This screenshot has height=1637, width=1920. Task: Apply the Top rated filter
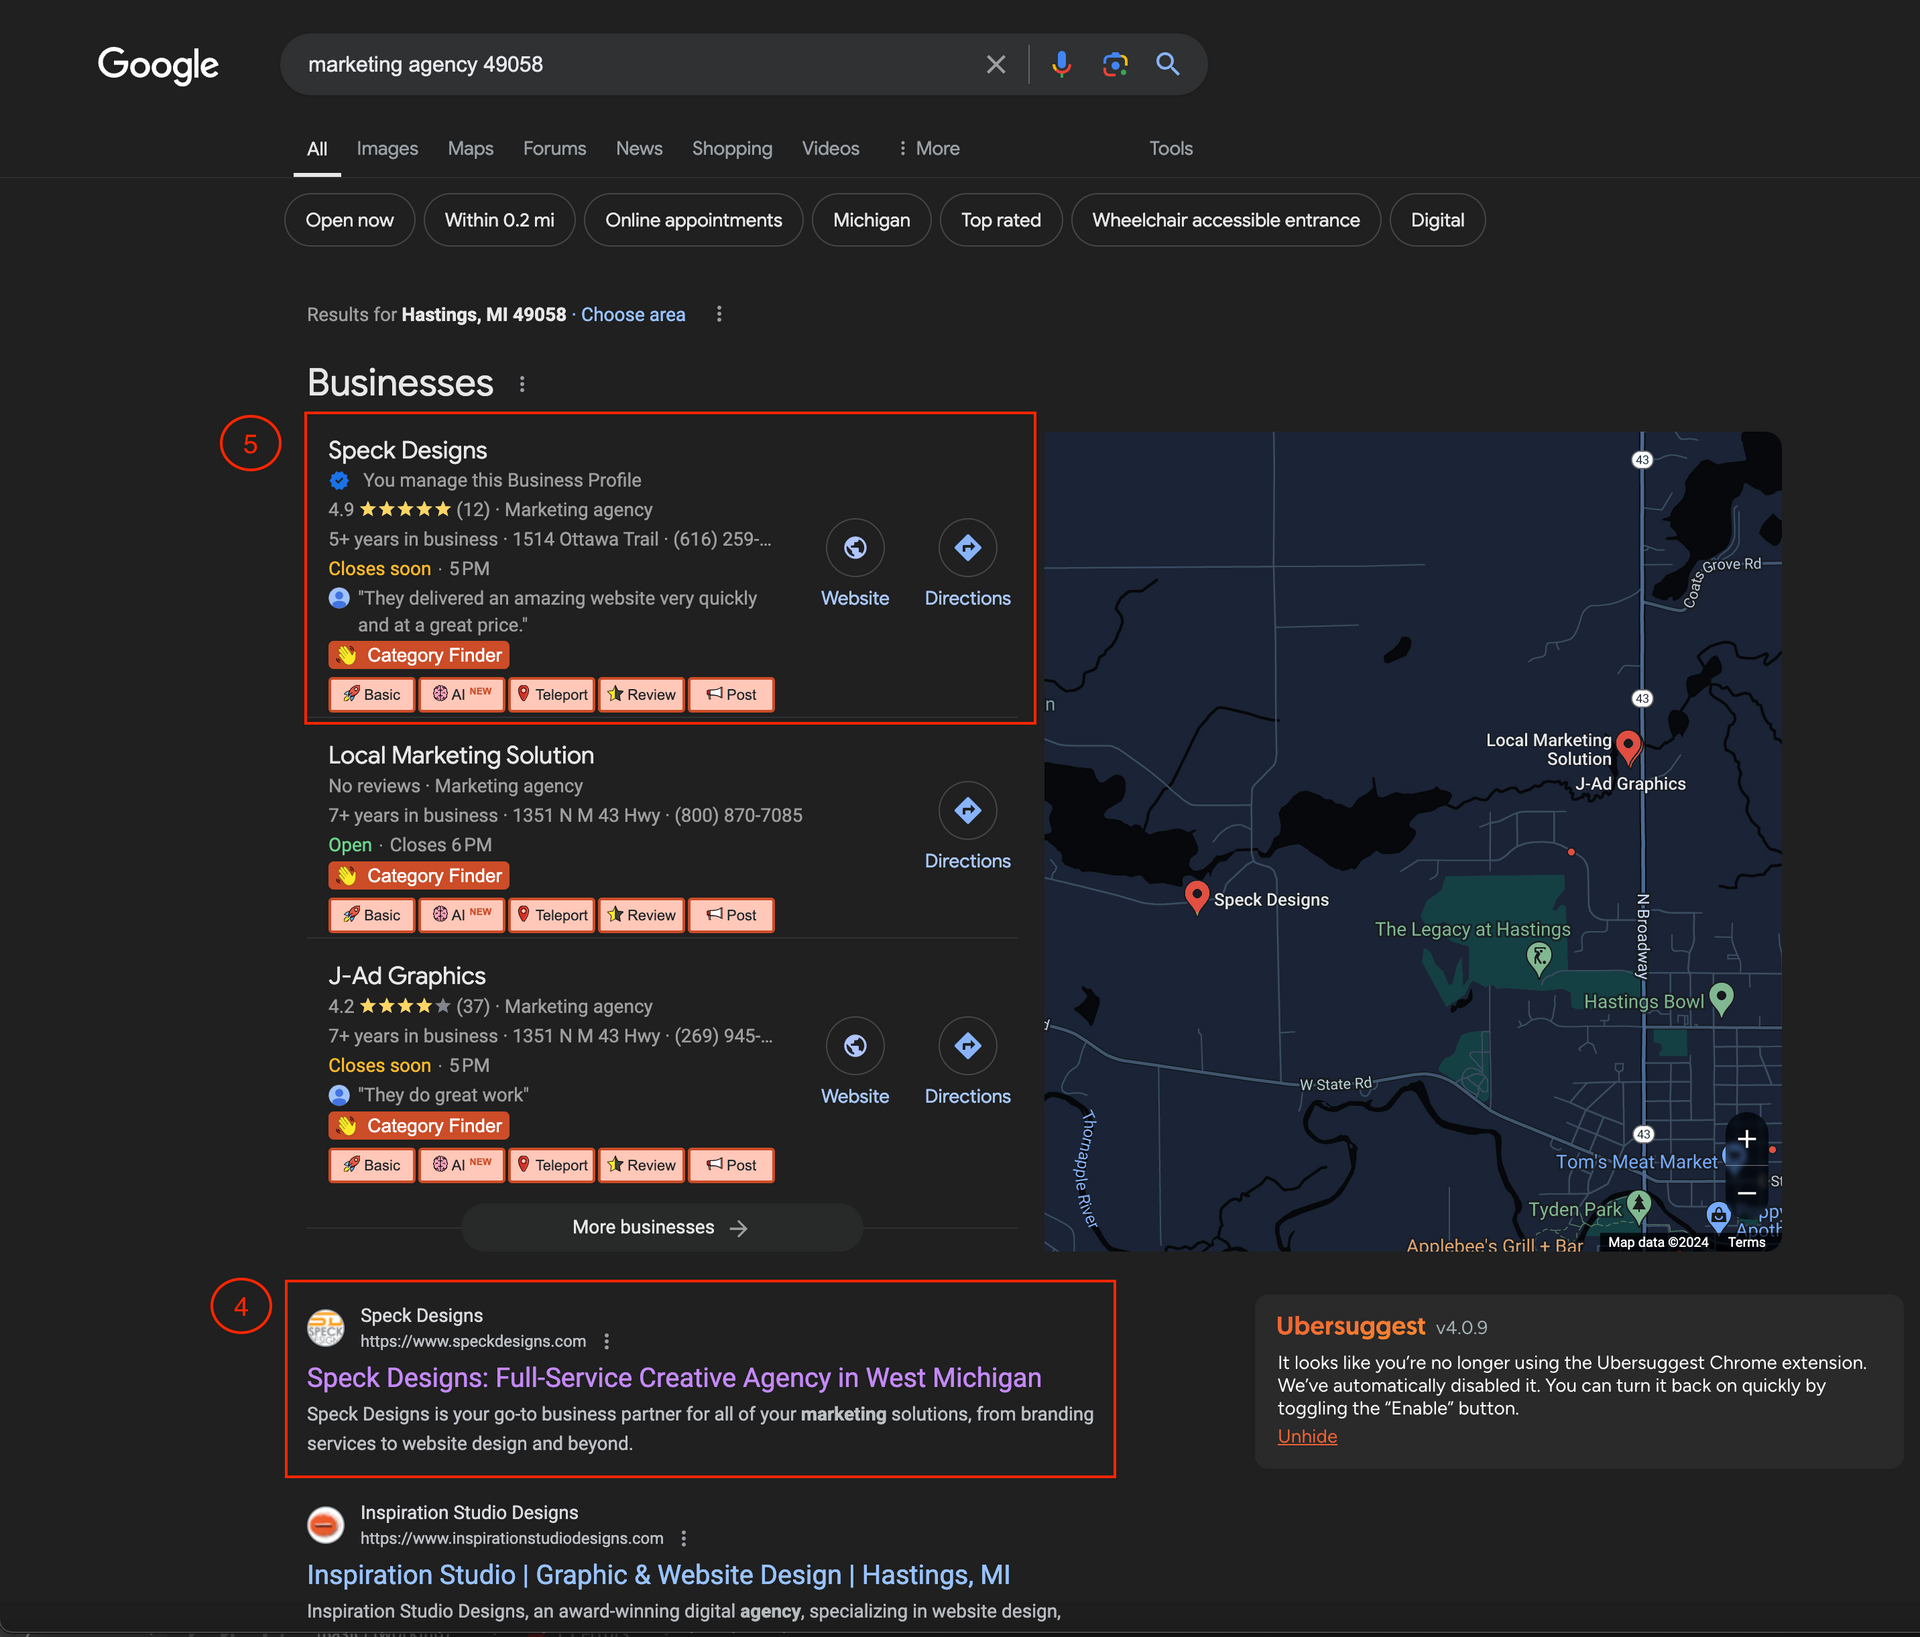tap(1001, 220)
